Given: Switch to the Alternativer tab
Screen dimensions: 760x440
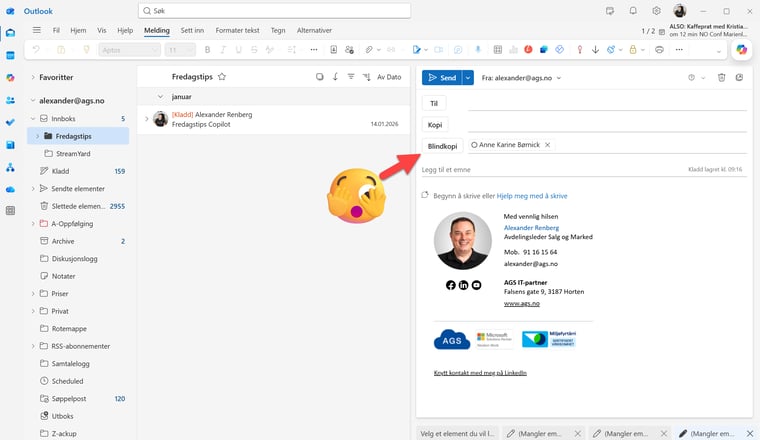Looking at the screenshot, I should pos(314,30).
